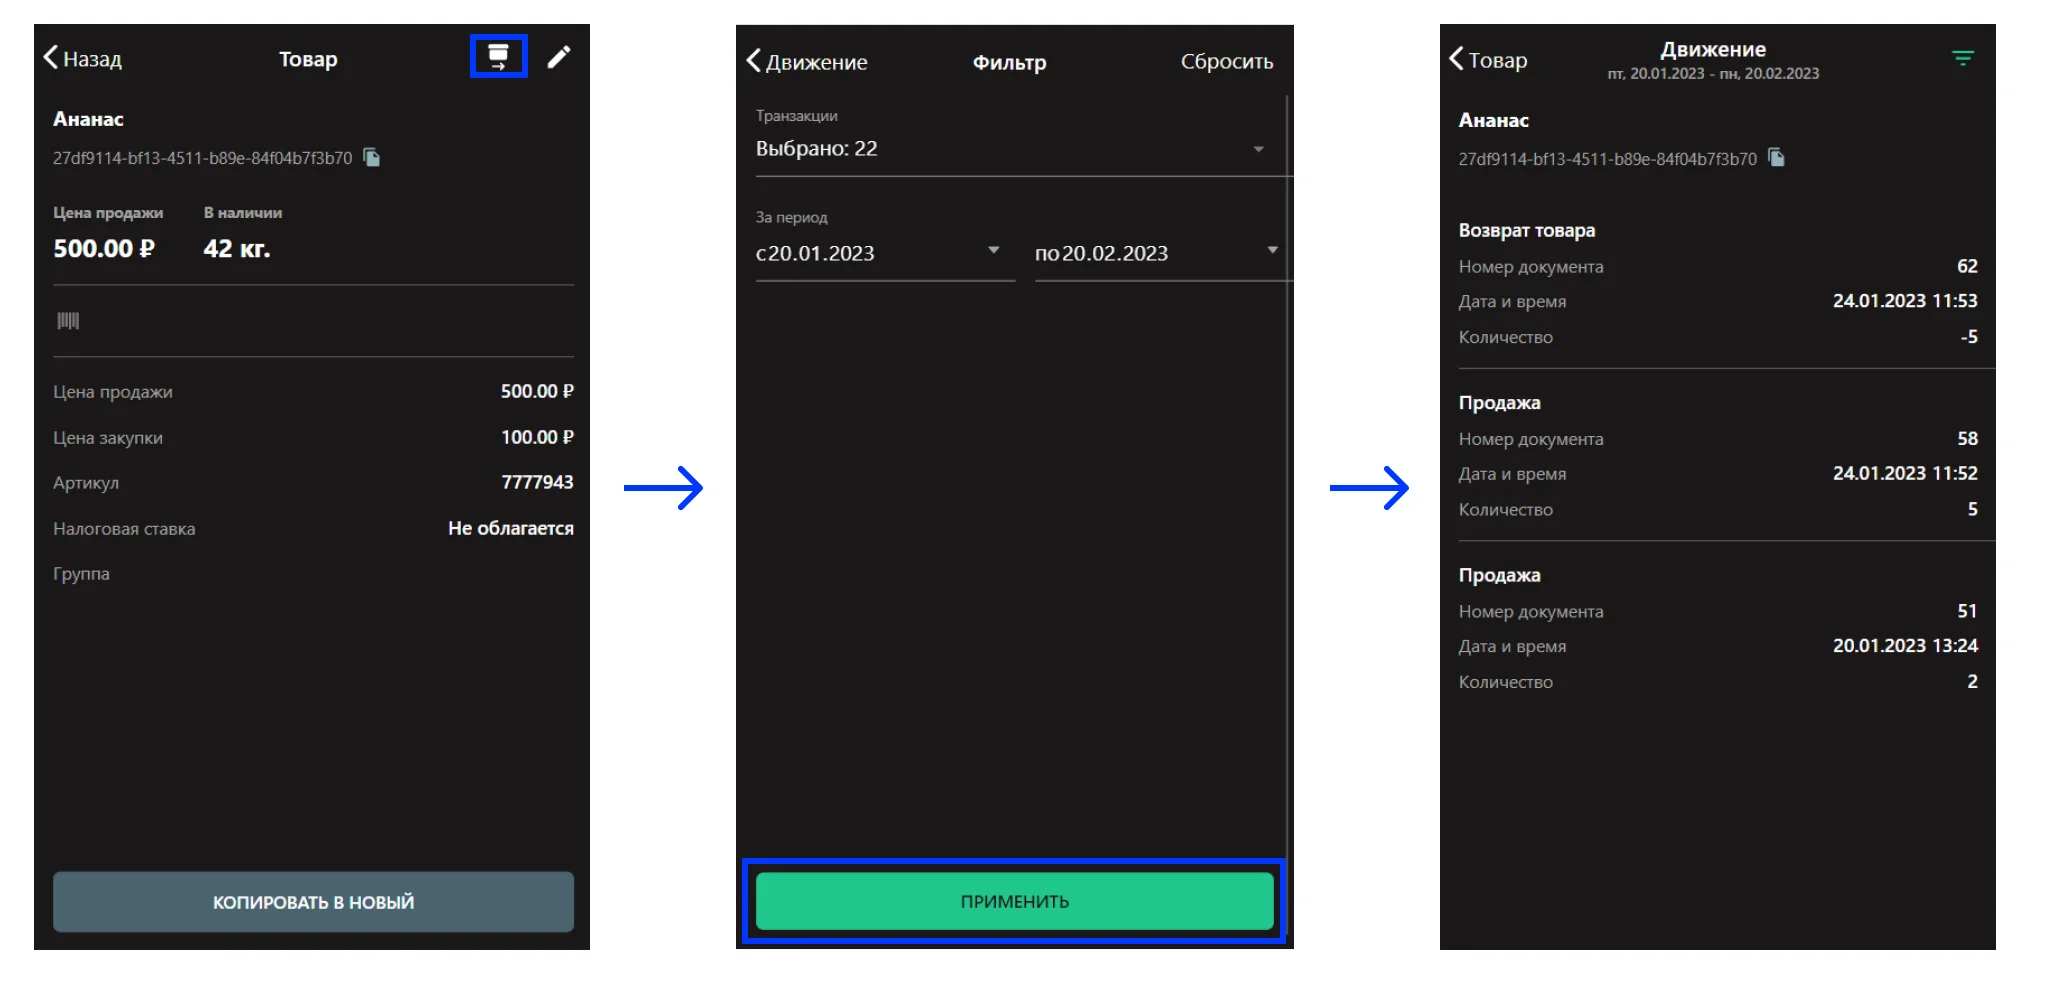Click the Цена закупки 100.00 ₽ value
Viewport: 2056px width, 988px height.
pyautogui.click(x=537, y=437)
